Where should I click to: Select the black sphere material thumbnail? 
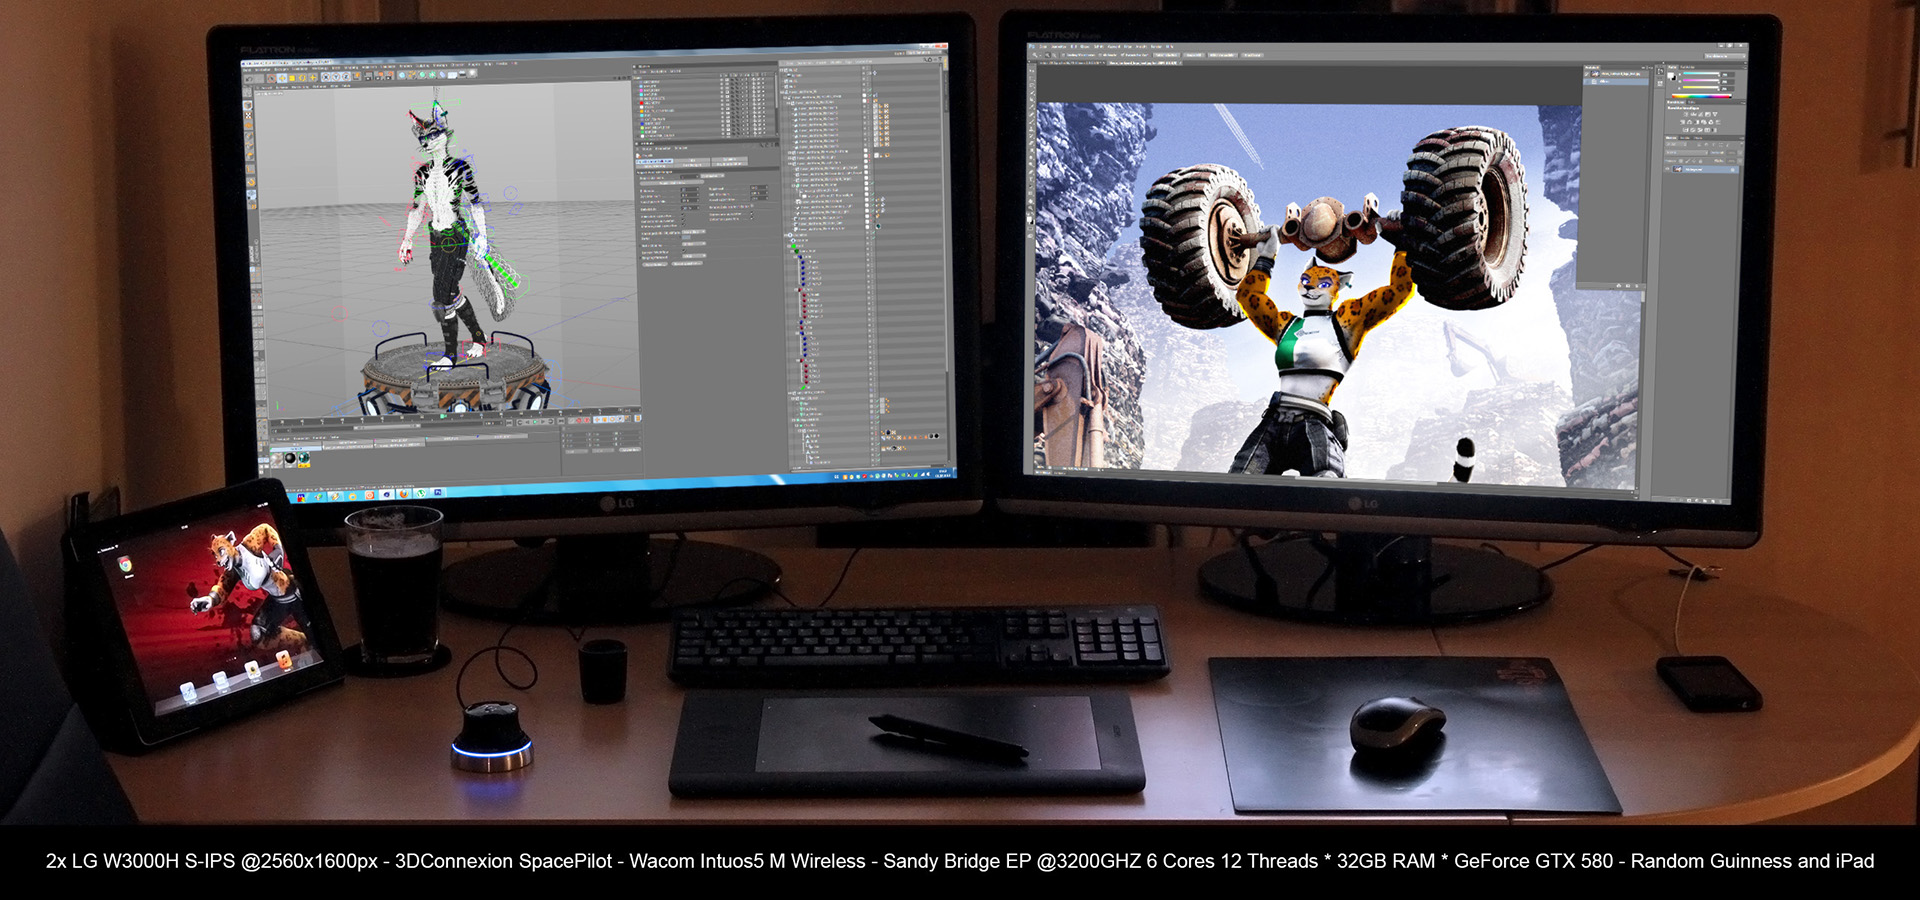pos(290,458)
